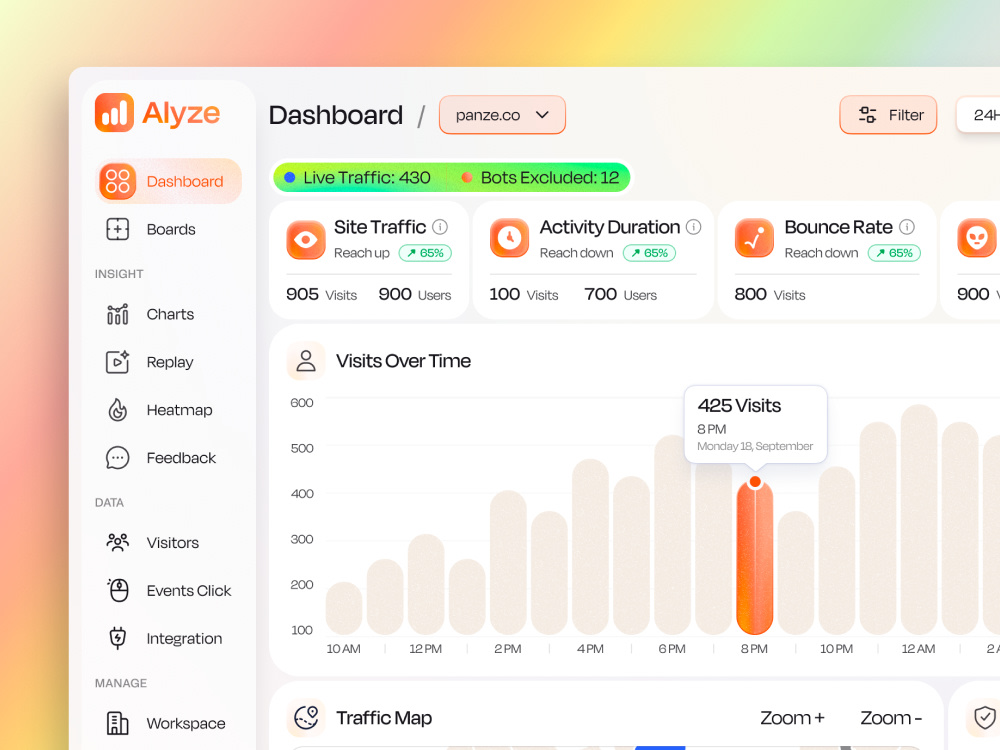Click the Workspace building icon
The width and height of the screenshot is (1000, 750).
(117, 723)
